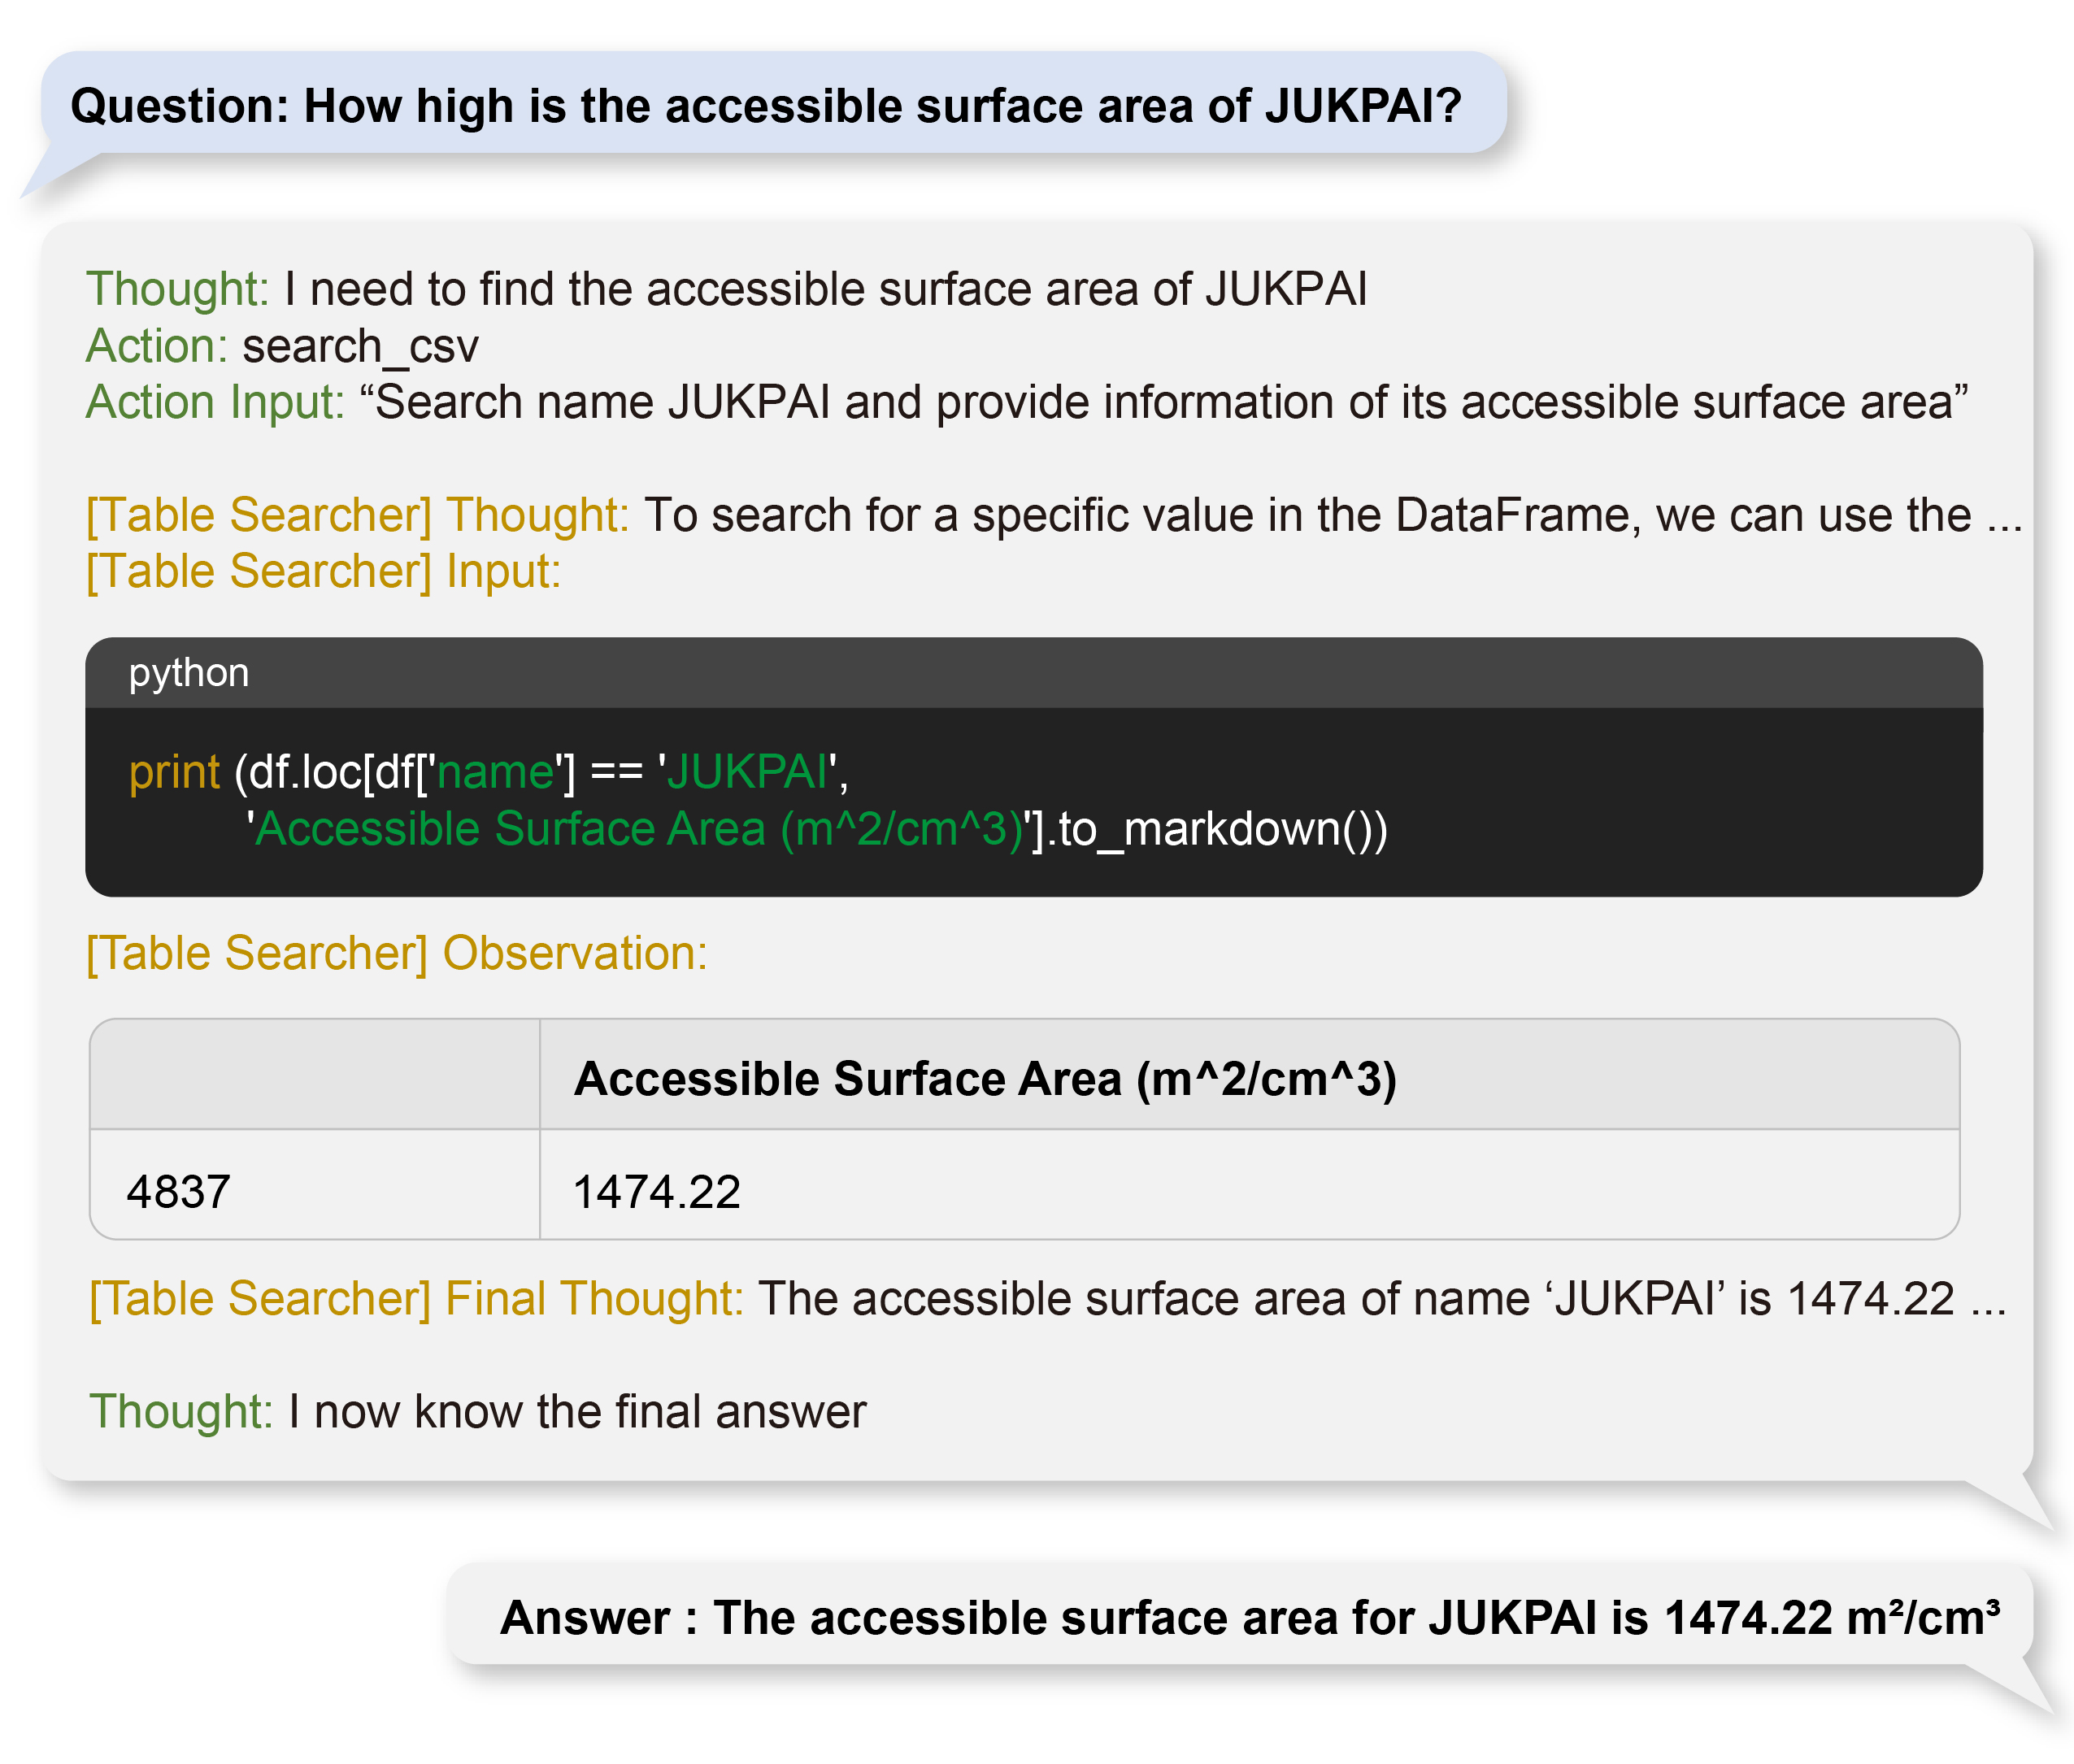Click the green 'Thought:' label at top
This screenshot has width=2074, height=1764.
point(177,289)
